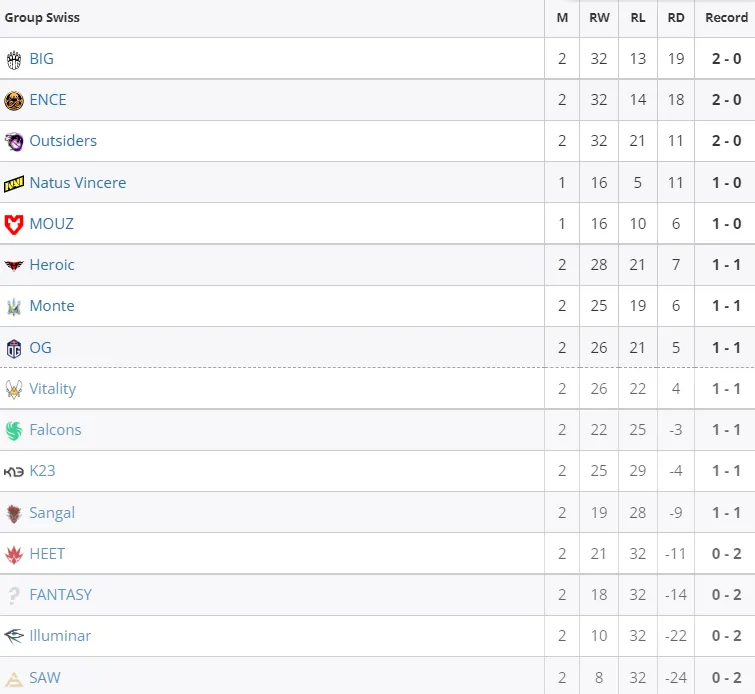Click the OG team logo icon
The height and width of the screenshot is (694, 755).
[x=14, y=348]
